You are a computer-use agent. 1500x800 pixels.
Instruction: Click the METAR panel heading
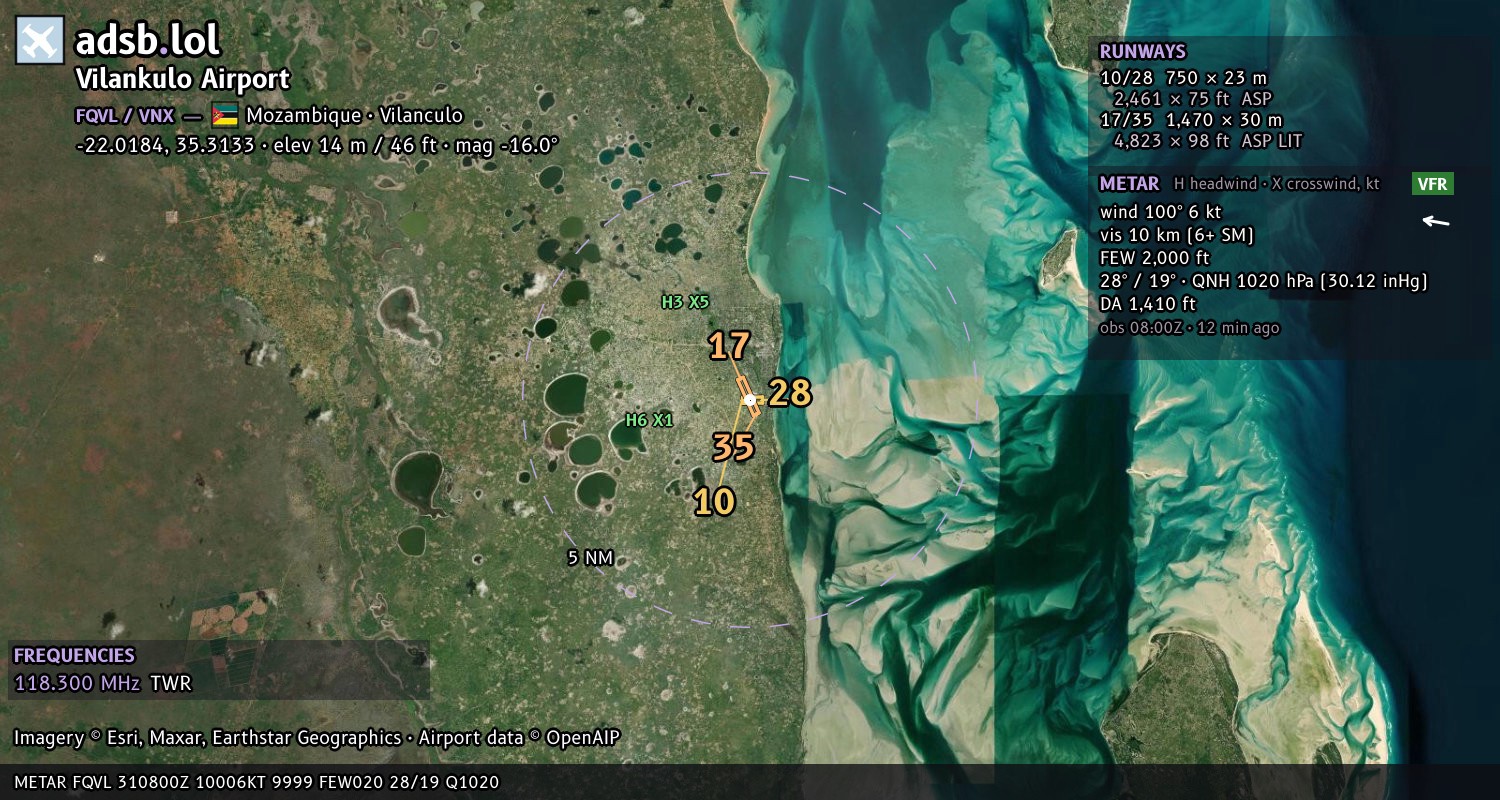[x=1129, y=184]
